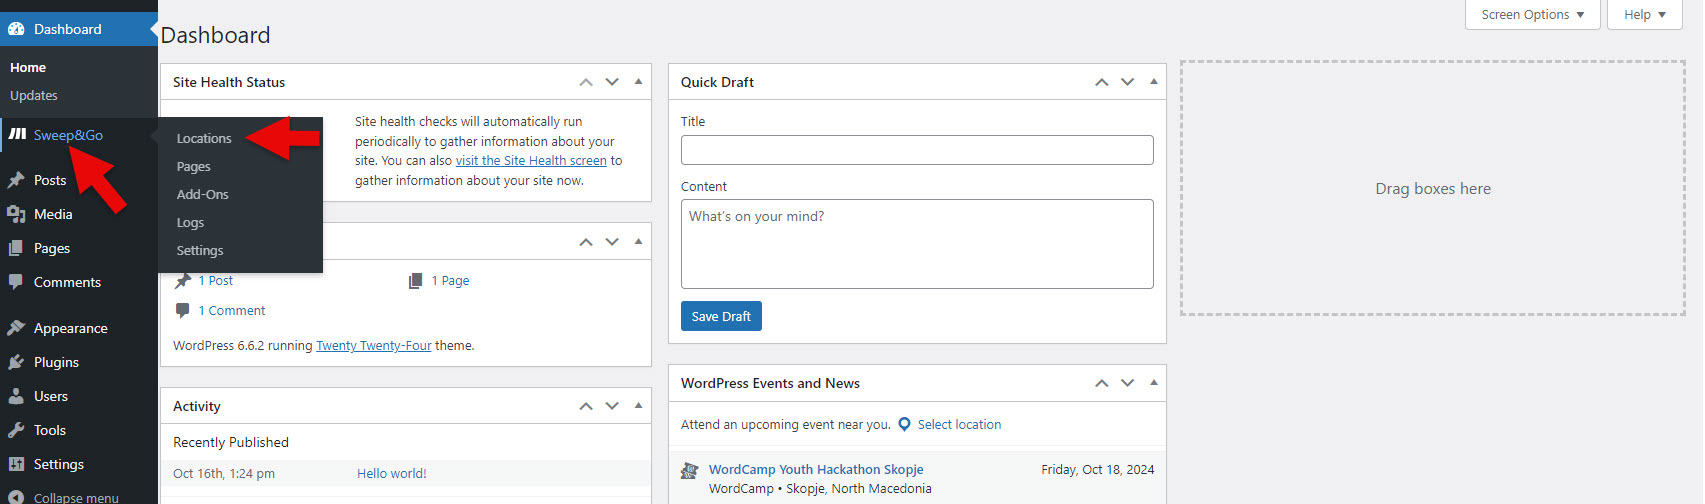Move WordPress Events and News panel down
The height and width of the screenshot is (504, 1705).
1127,383
